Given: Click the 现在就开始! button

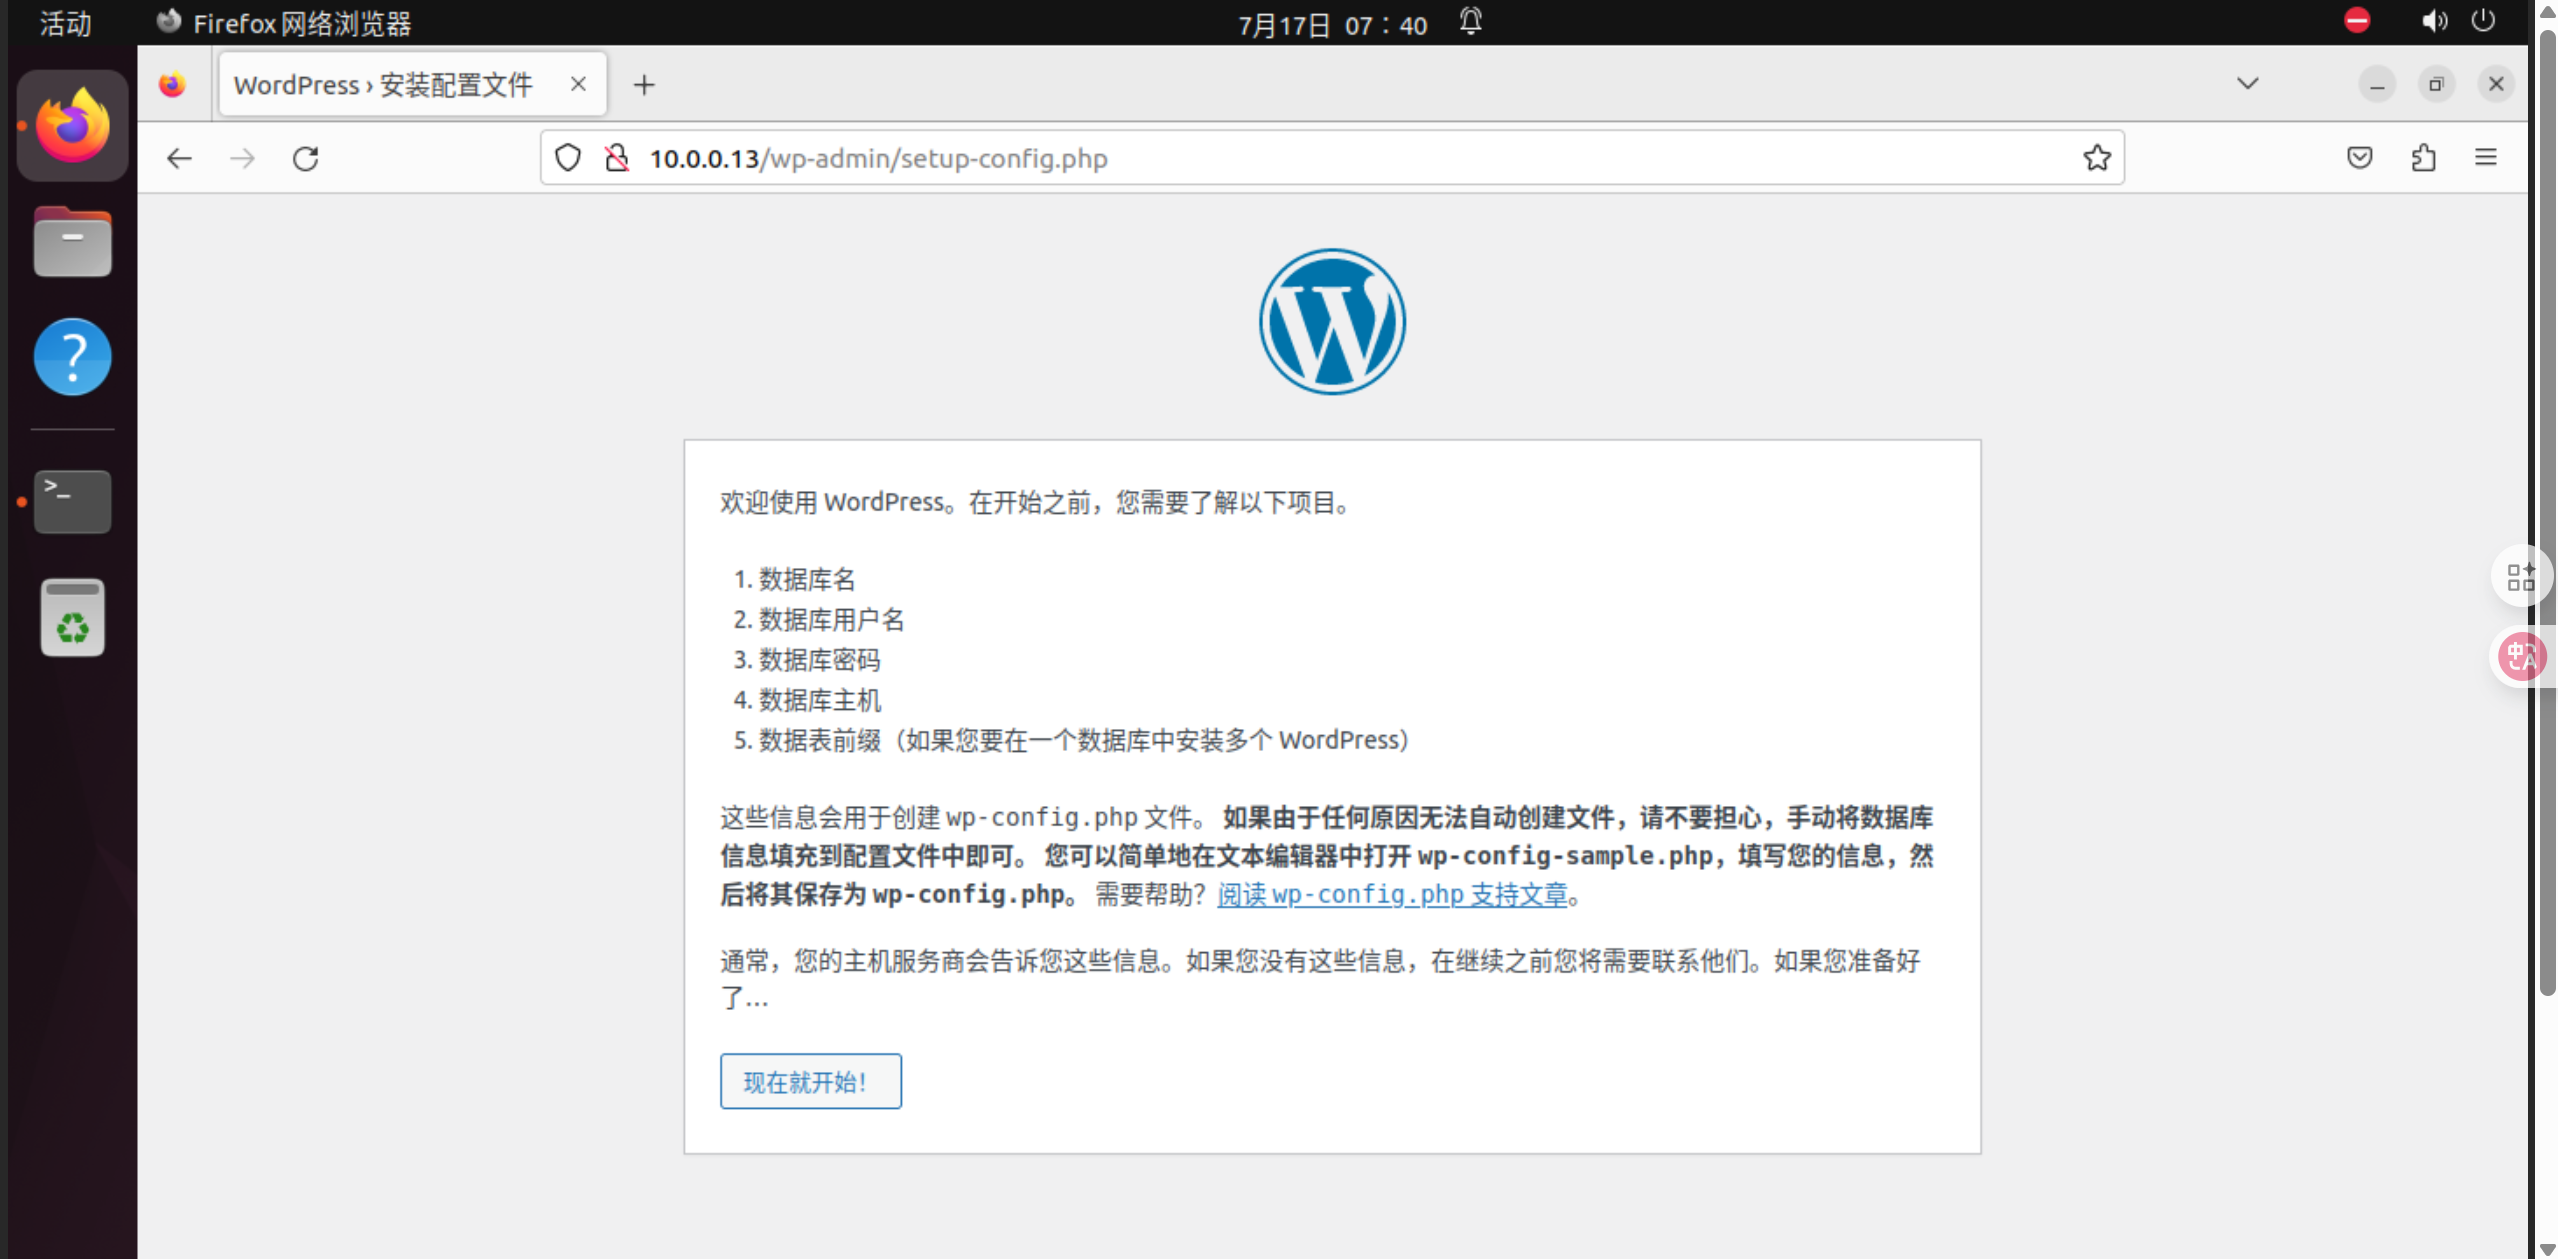Looking at the screenshot, I should coord(810,1081).
